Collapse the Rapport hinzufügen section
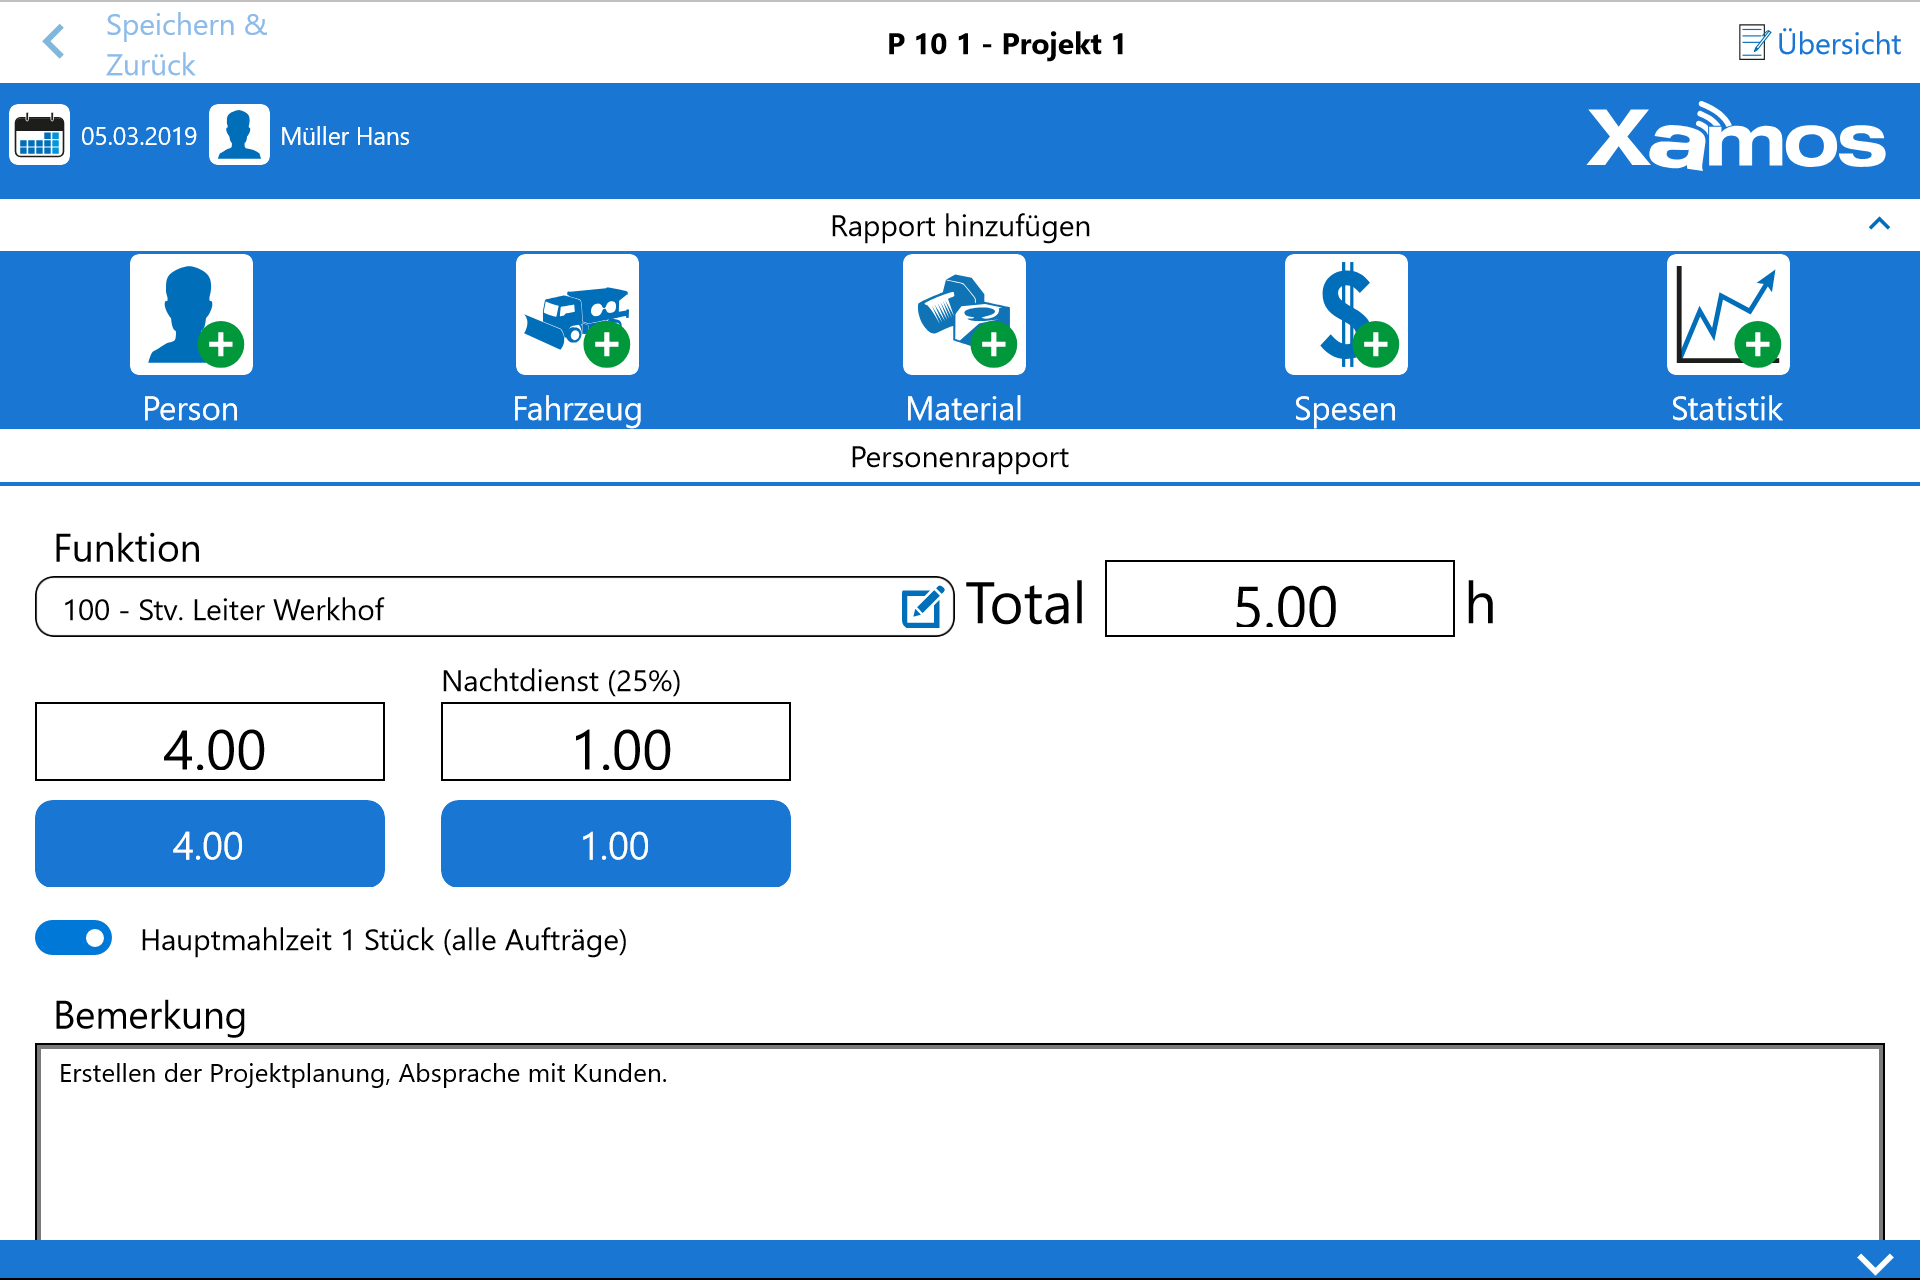Viewport: 1920px width, 1280px height. point(1879,224)
